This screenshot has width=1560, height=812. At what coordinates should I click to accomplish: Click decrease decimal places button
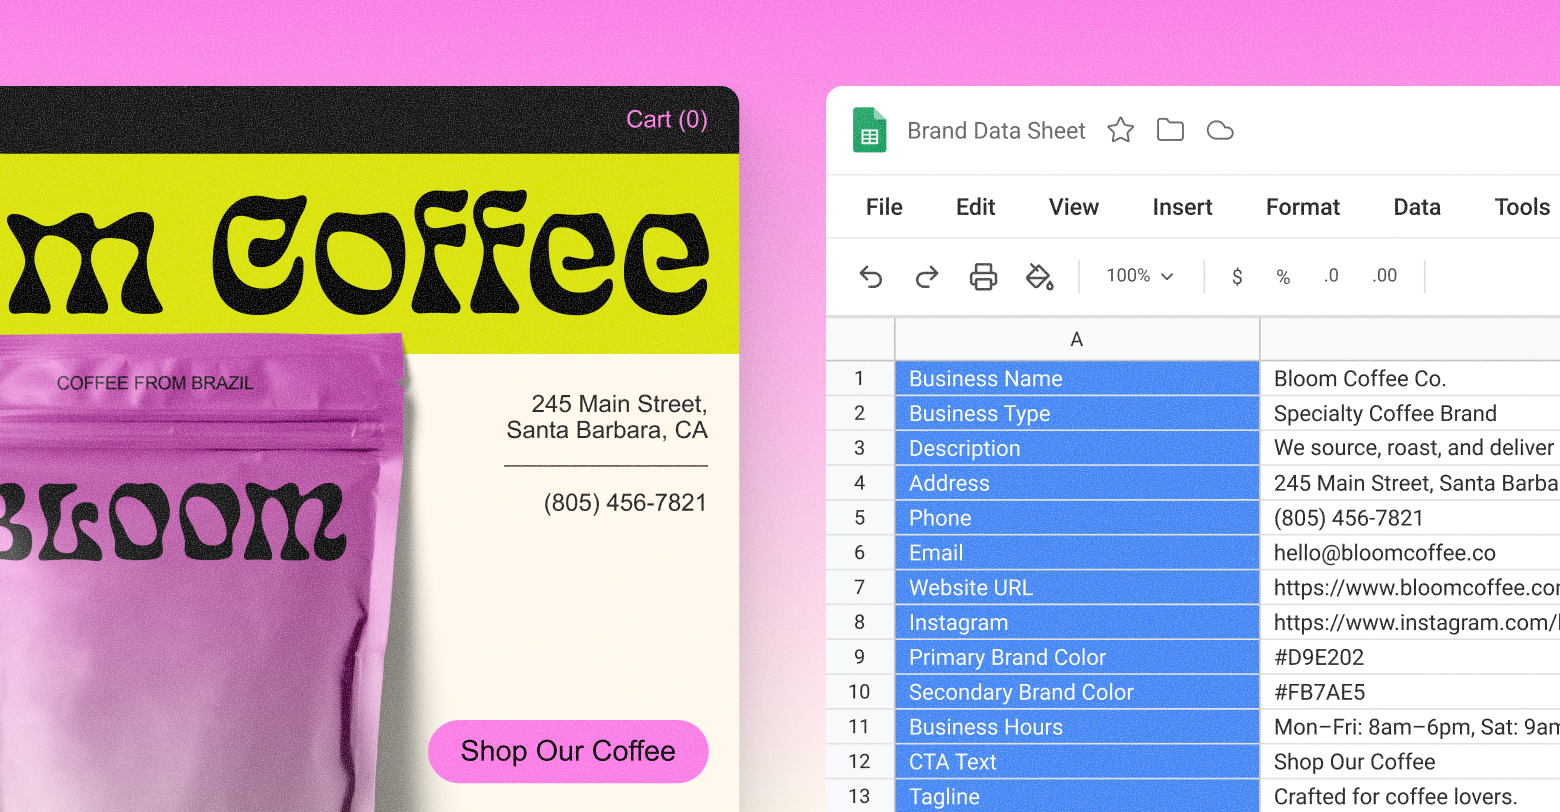[1331, 276]
